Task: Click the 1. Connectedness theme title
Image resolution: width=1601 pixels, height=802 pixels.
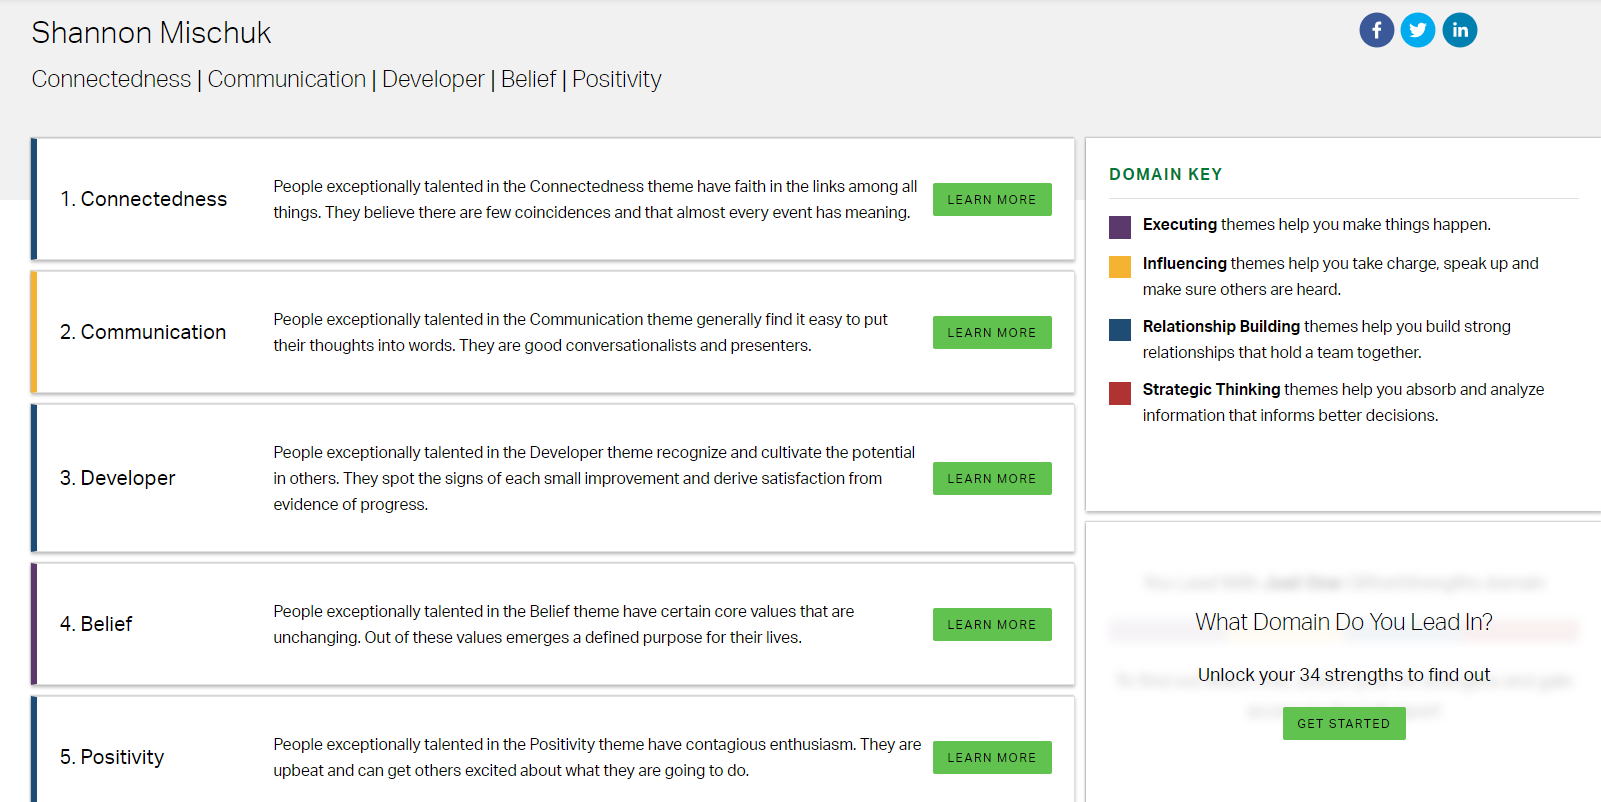Action: (144, 199)
